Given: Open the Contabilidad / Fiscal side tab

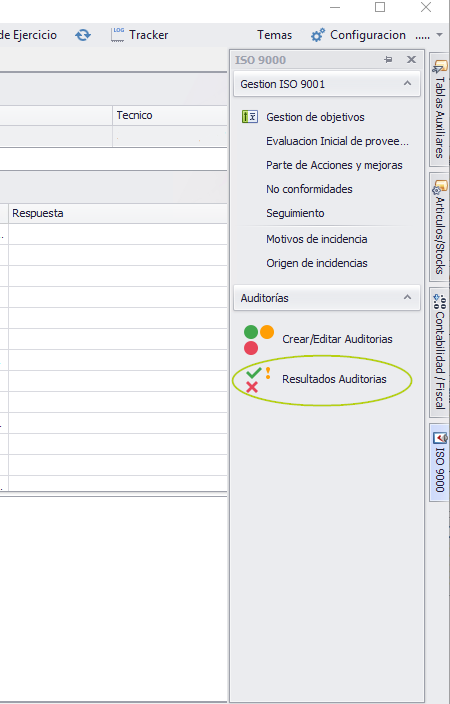Looking at the screenshot, I should (439, 352).
